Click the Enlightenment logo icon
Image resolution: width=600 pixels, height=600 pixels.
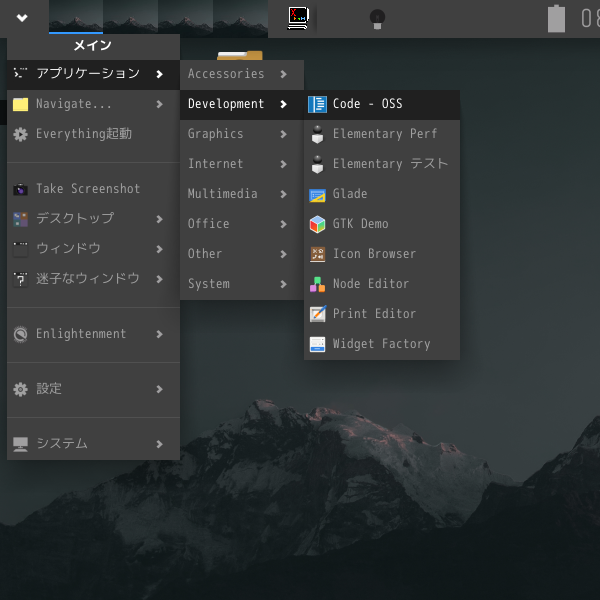[x=20, y=334]
